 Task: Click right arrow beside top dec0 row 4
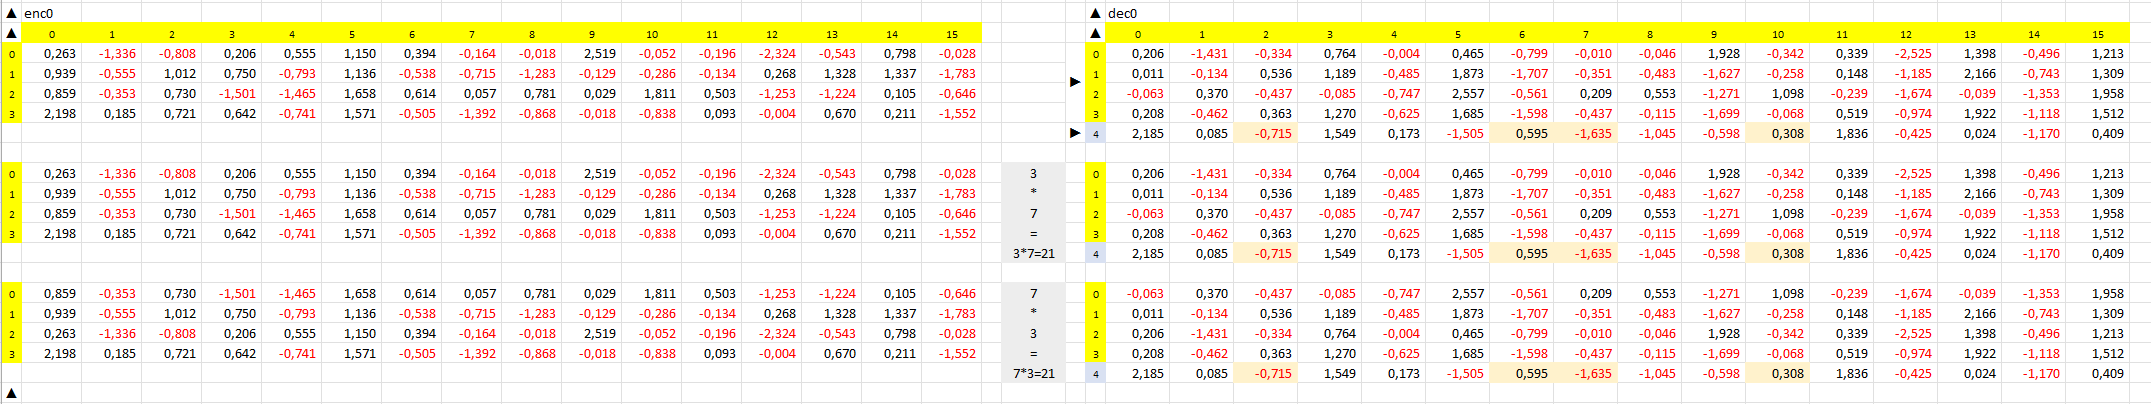click(x=1075, y=133)
